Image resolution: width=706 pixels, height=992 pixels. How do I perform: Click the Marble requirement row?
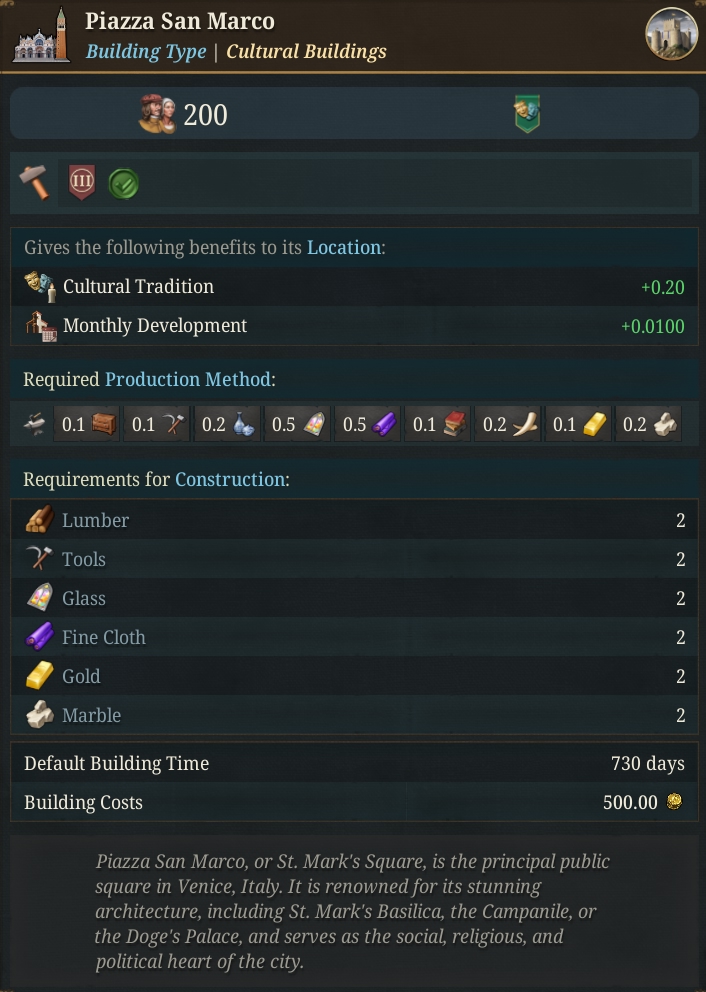(x=354, y=715)
